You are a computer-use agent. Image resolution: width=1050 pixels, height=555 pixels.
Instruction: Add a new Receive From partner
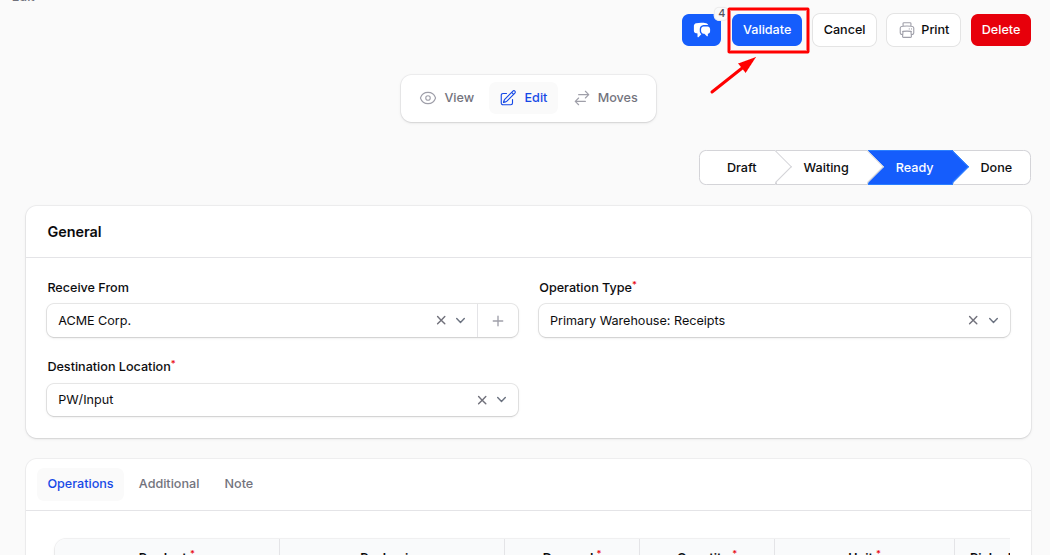[x=498, y=321]
